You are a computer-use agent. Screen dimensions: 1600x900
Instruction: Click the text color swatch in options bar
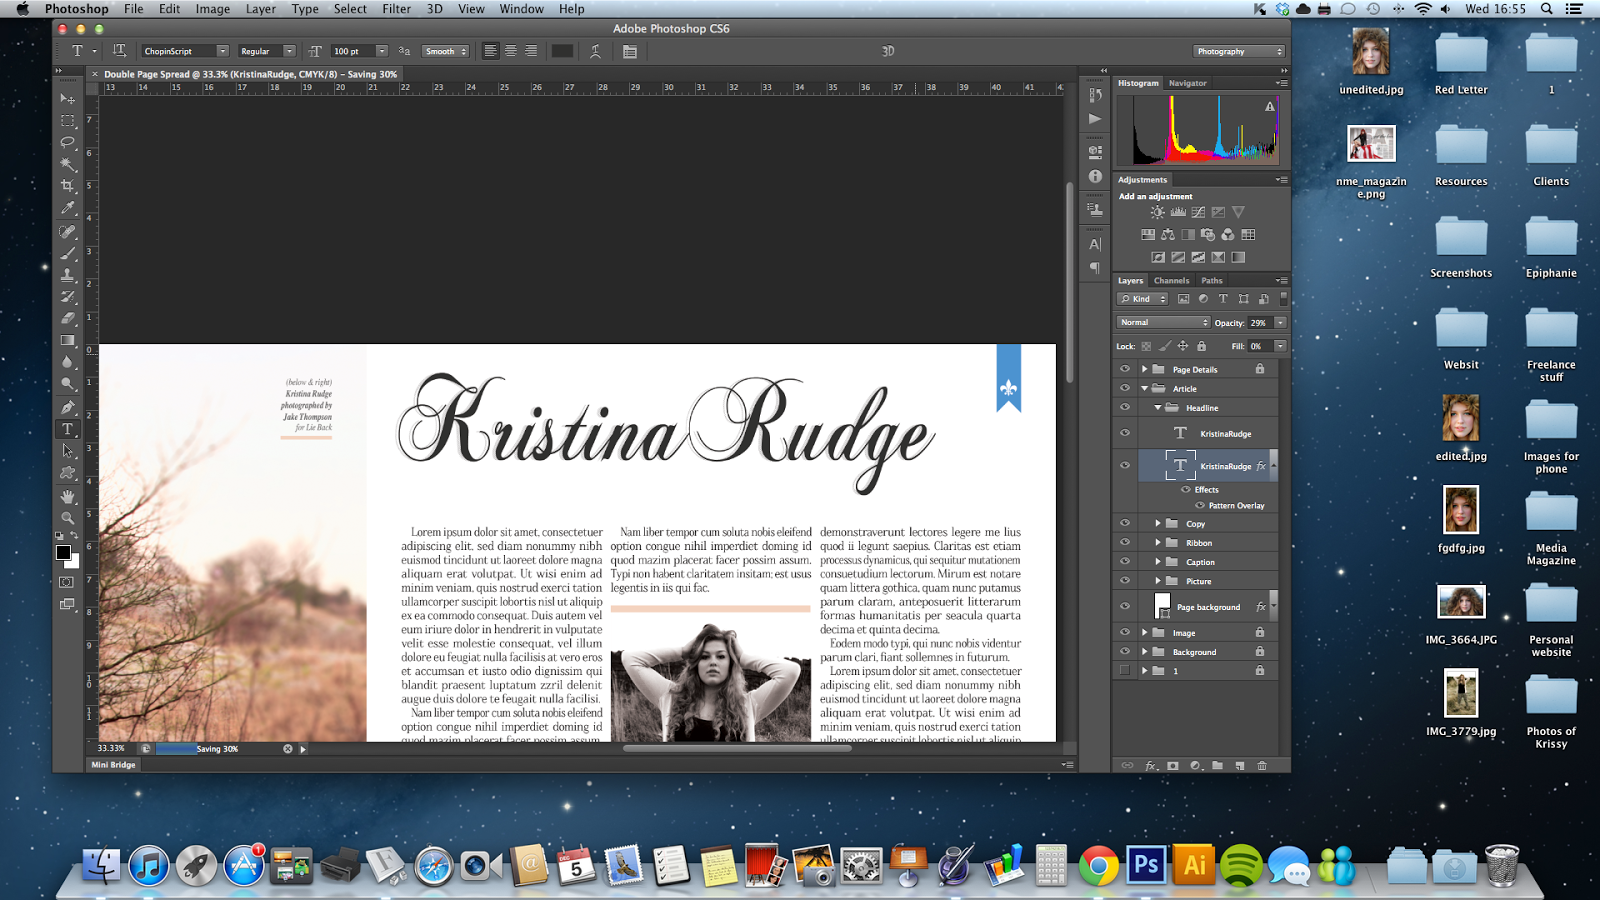tap(562, 51)
